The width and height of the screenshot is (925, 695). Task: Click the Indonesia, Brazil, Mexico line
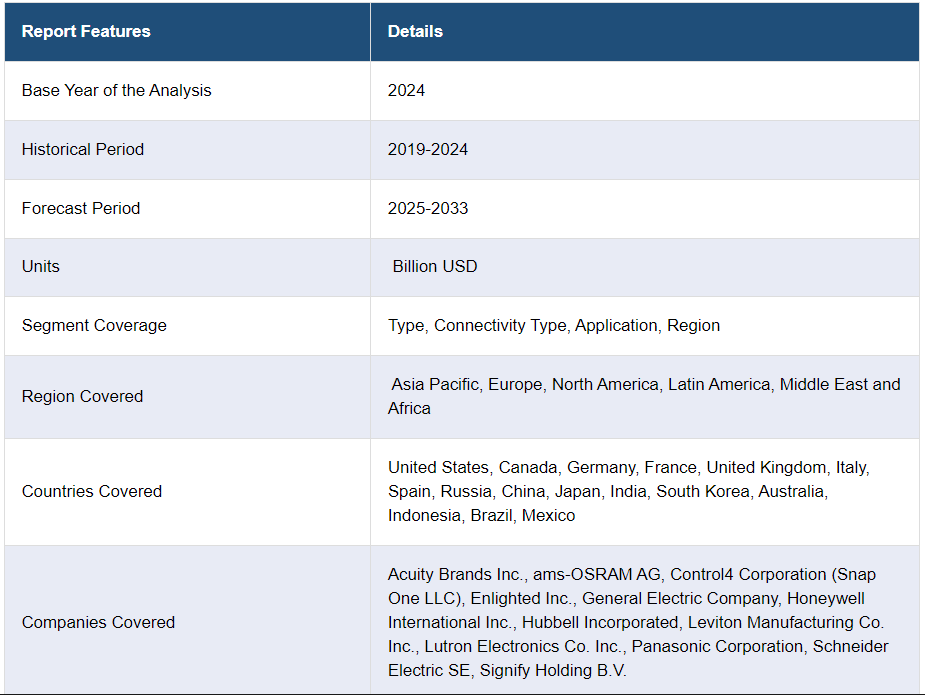[481, 515]
